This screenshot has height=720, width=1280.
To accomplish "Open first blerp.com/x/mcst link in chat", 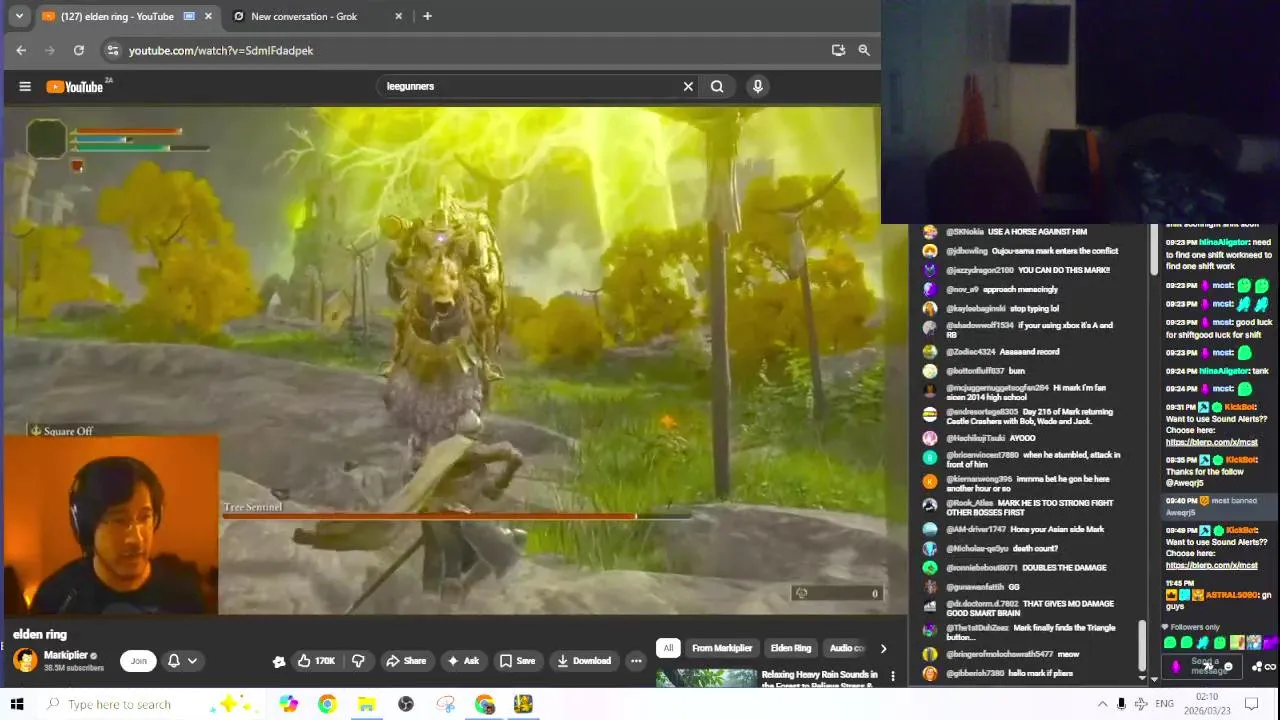I will point(1211,442).
